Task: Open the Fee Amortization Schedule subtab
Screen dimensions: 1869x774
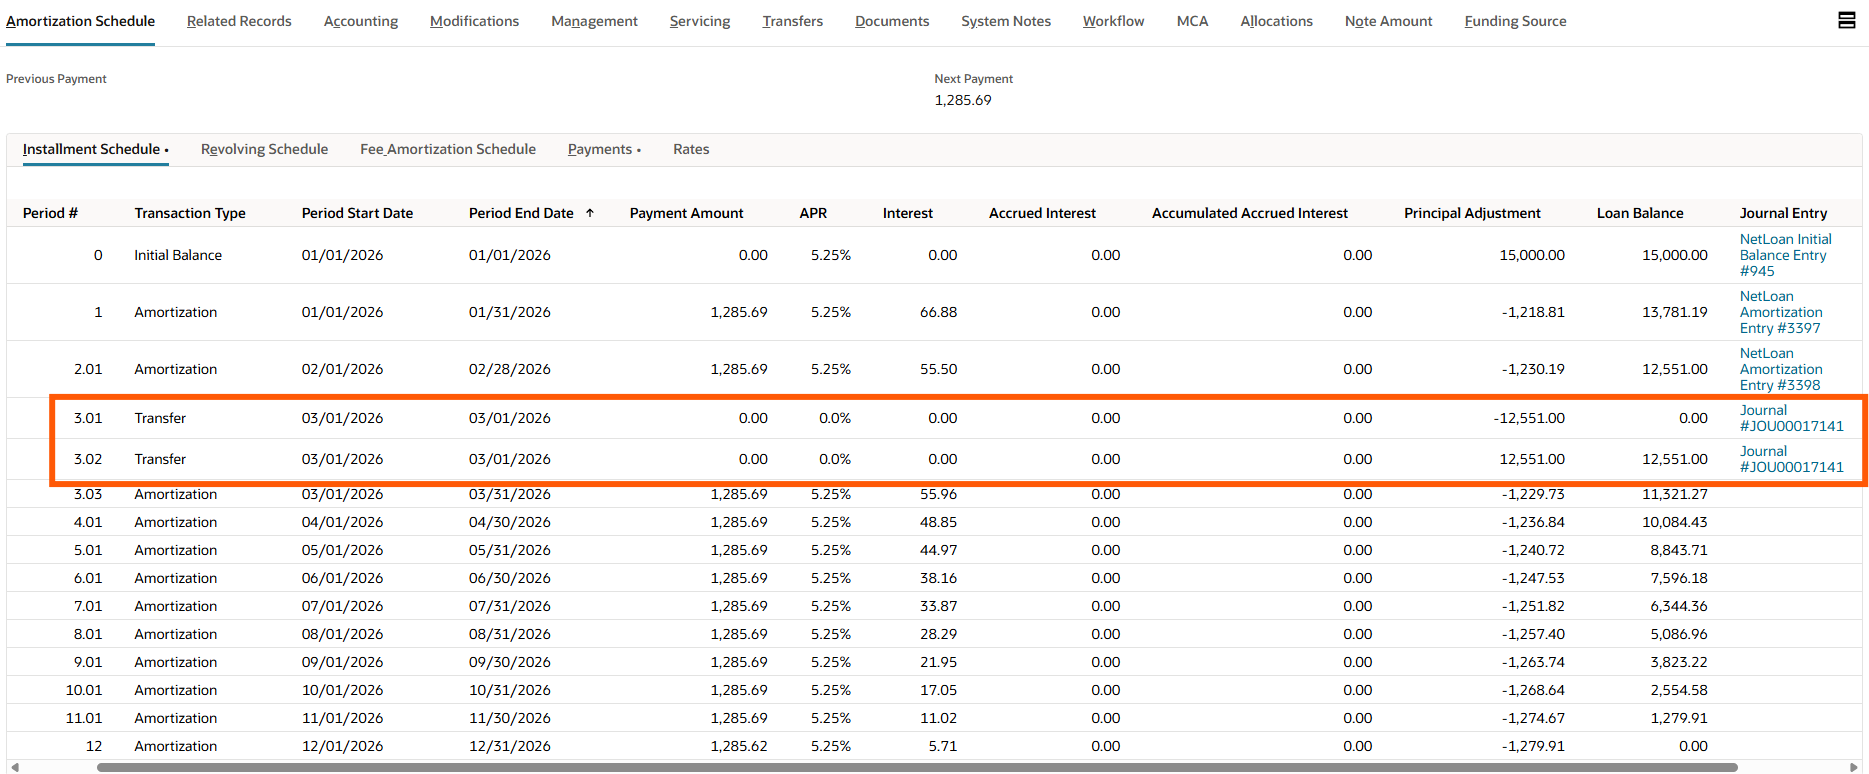Action: [x=447, y=149]
